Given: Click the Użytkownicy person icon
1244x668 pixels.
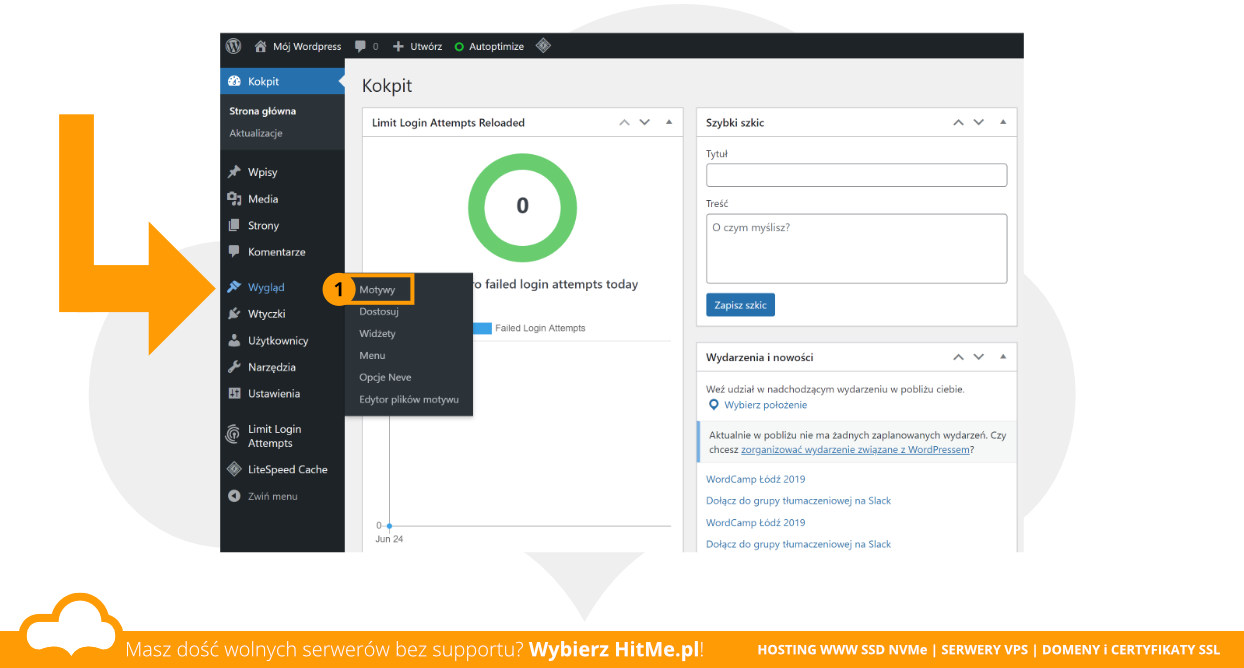Looking at the screenshot, I should tap(234, 340).
